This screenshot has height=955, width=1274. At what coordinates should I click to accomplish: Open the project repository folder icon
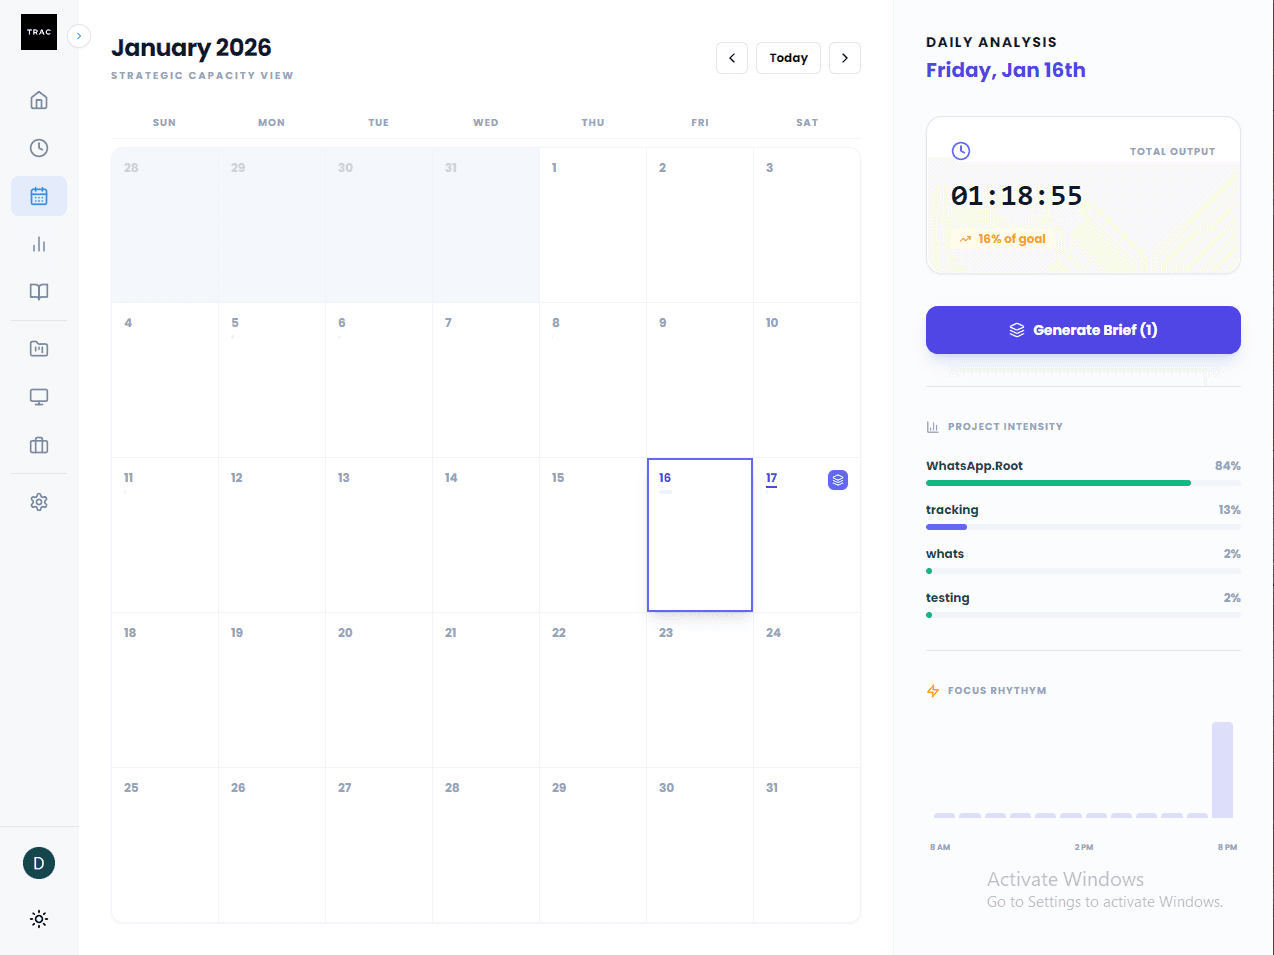tap(38, 348)
